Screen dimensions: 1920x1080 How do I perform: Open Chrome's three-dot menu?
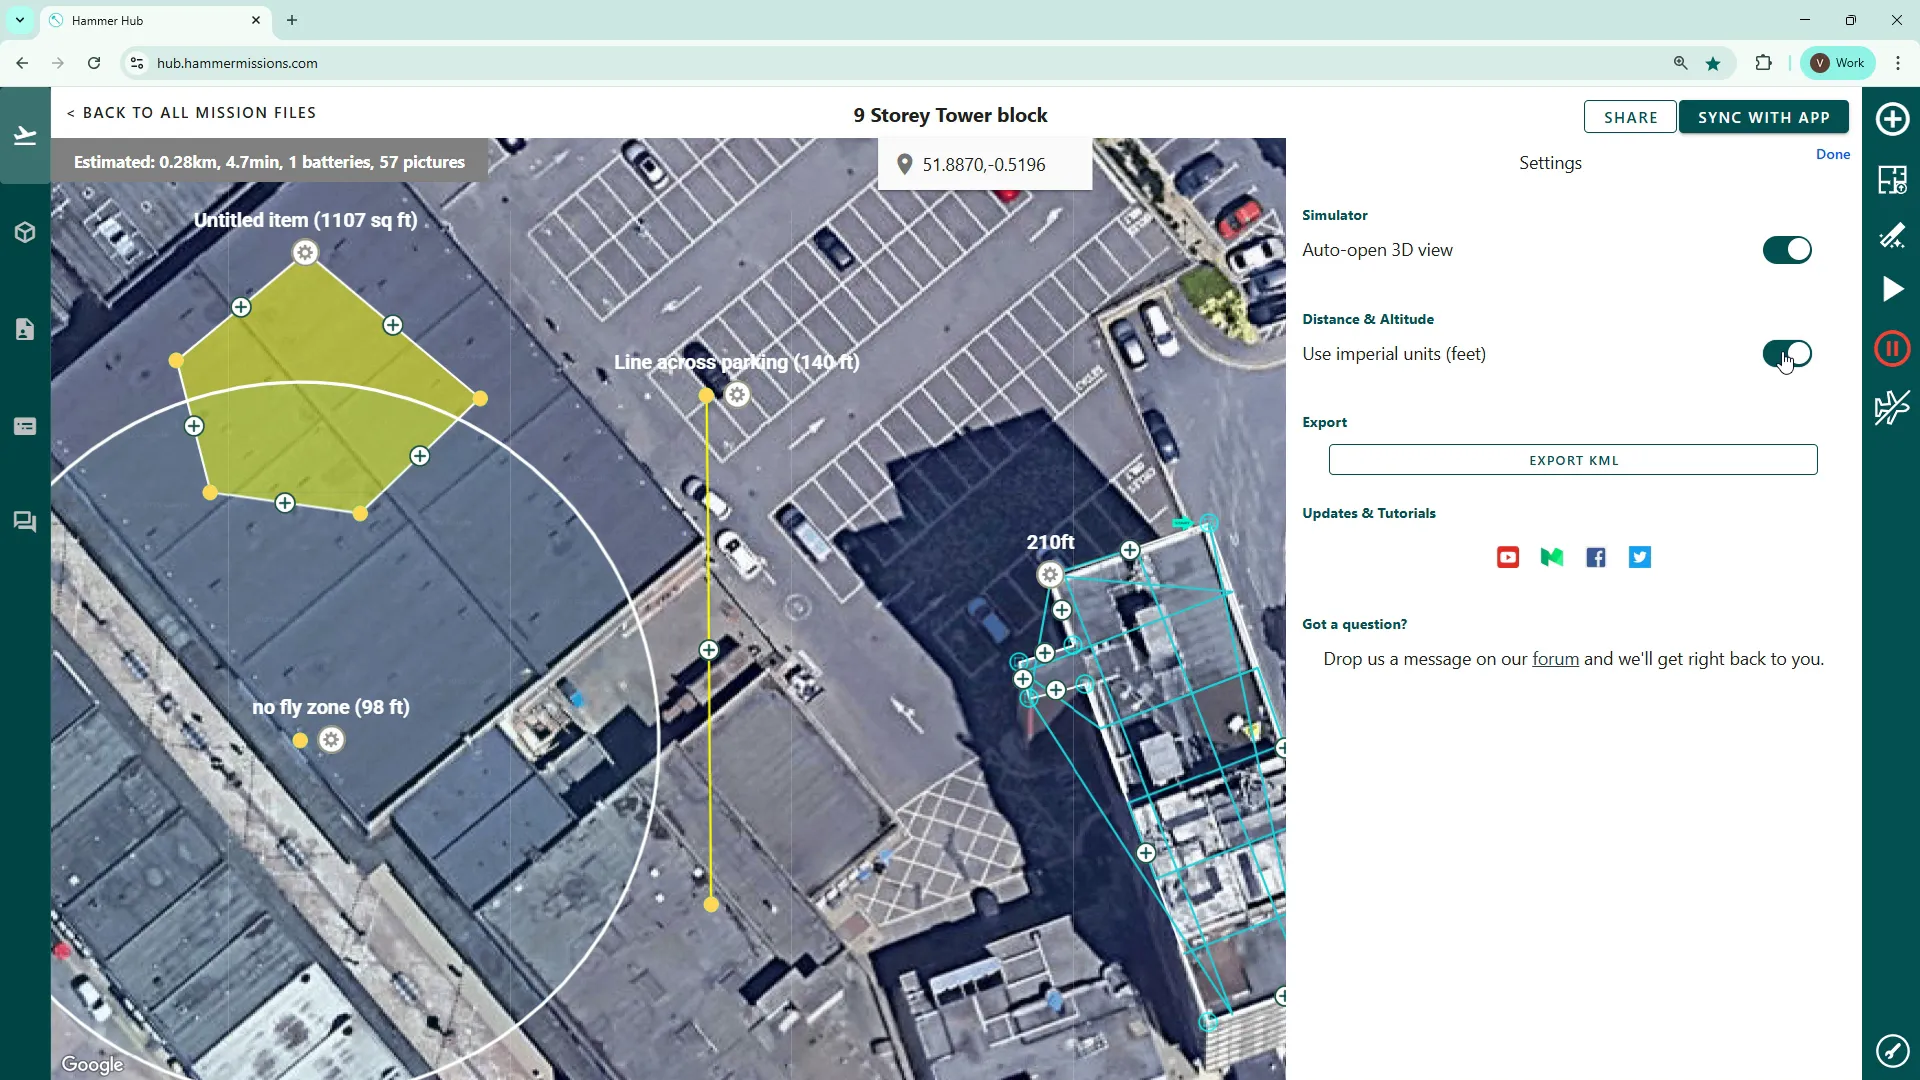[1898, 63]
